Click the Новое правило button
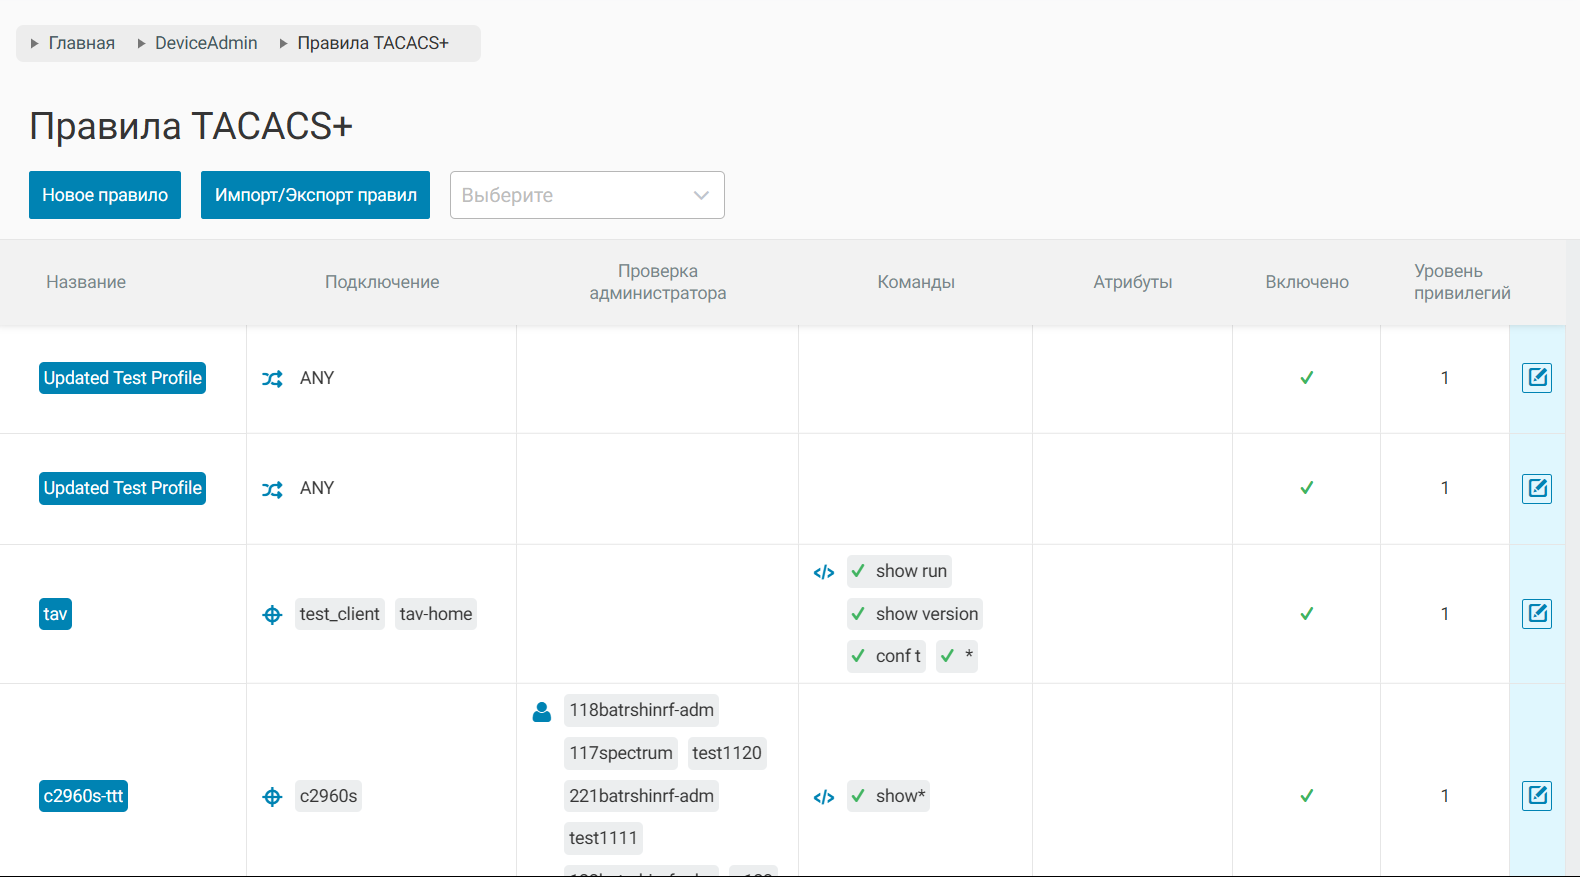This screenshot has height=877, width=1580. pos(105,195)
